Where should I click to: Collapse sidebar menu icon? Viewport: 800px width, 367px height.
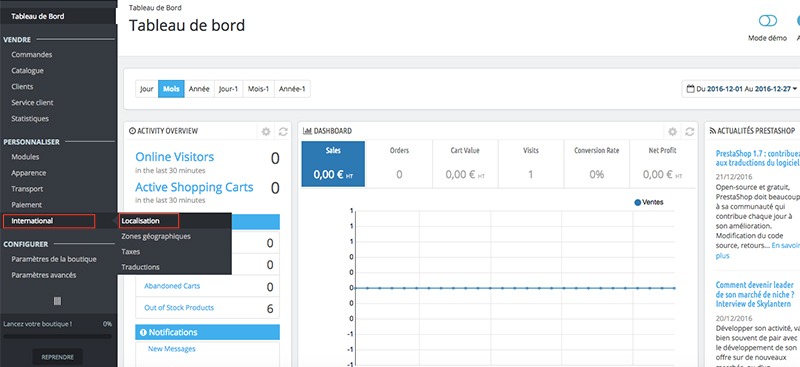(57, 301)
